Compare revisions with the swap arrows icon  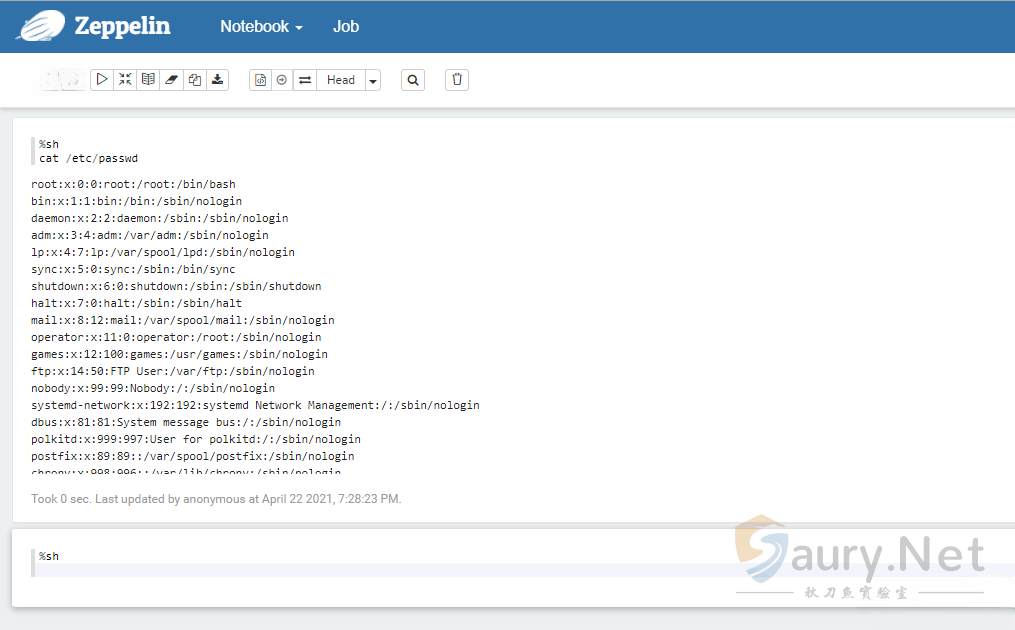[x=305, y=80]
